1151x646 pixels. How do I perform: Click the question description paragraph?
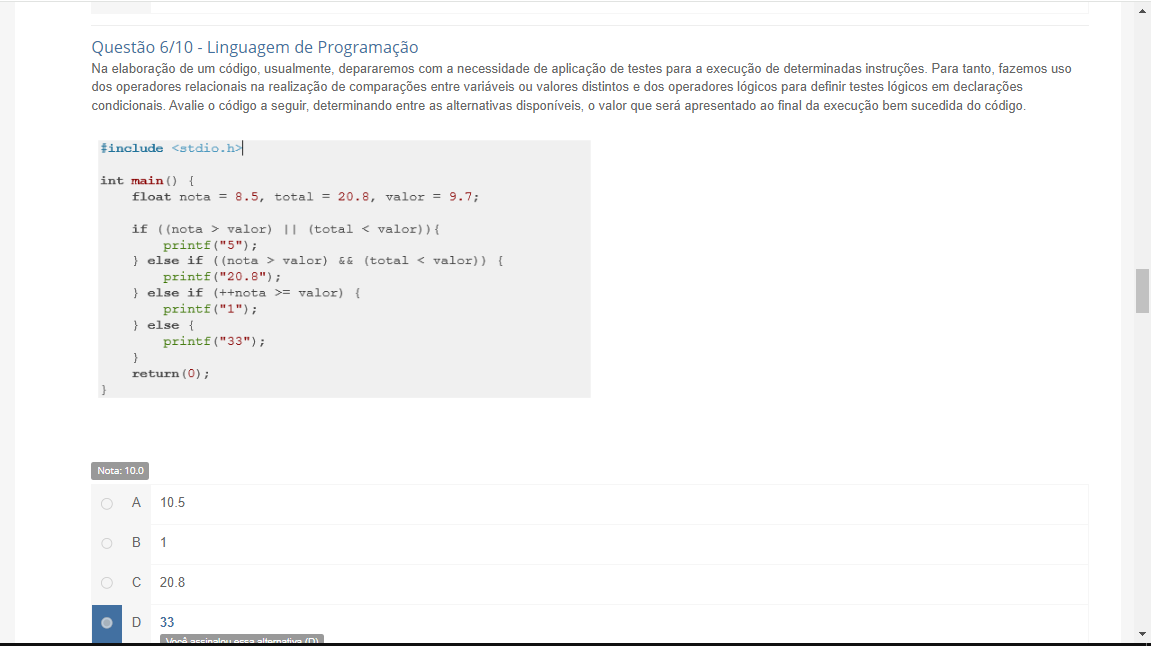pyautogui.click(x=580, y=87)
